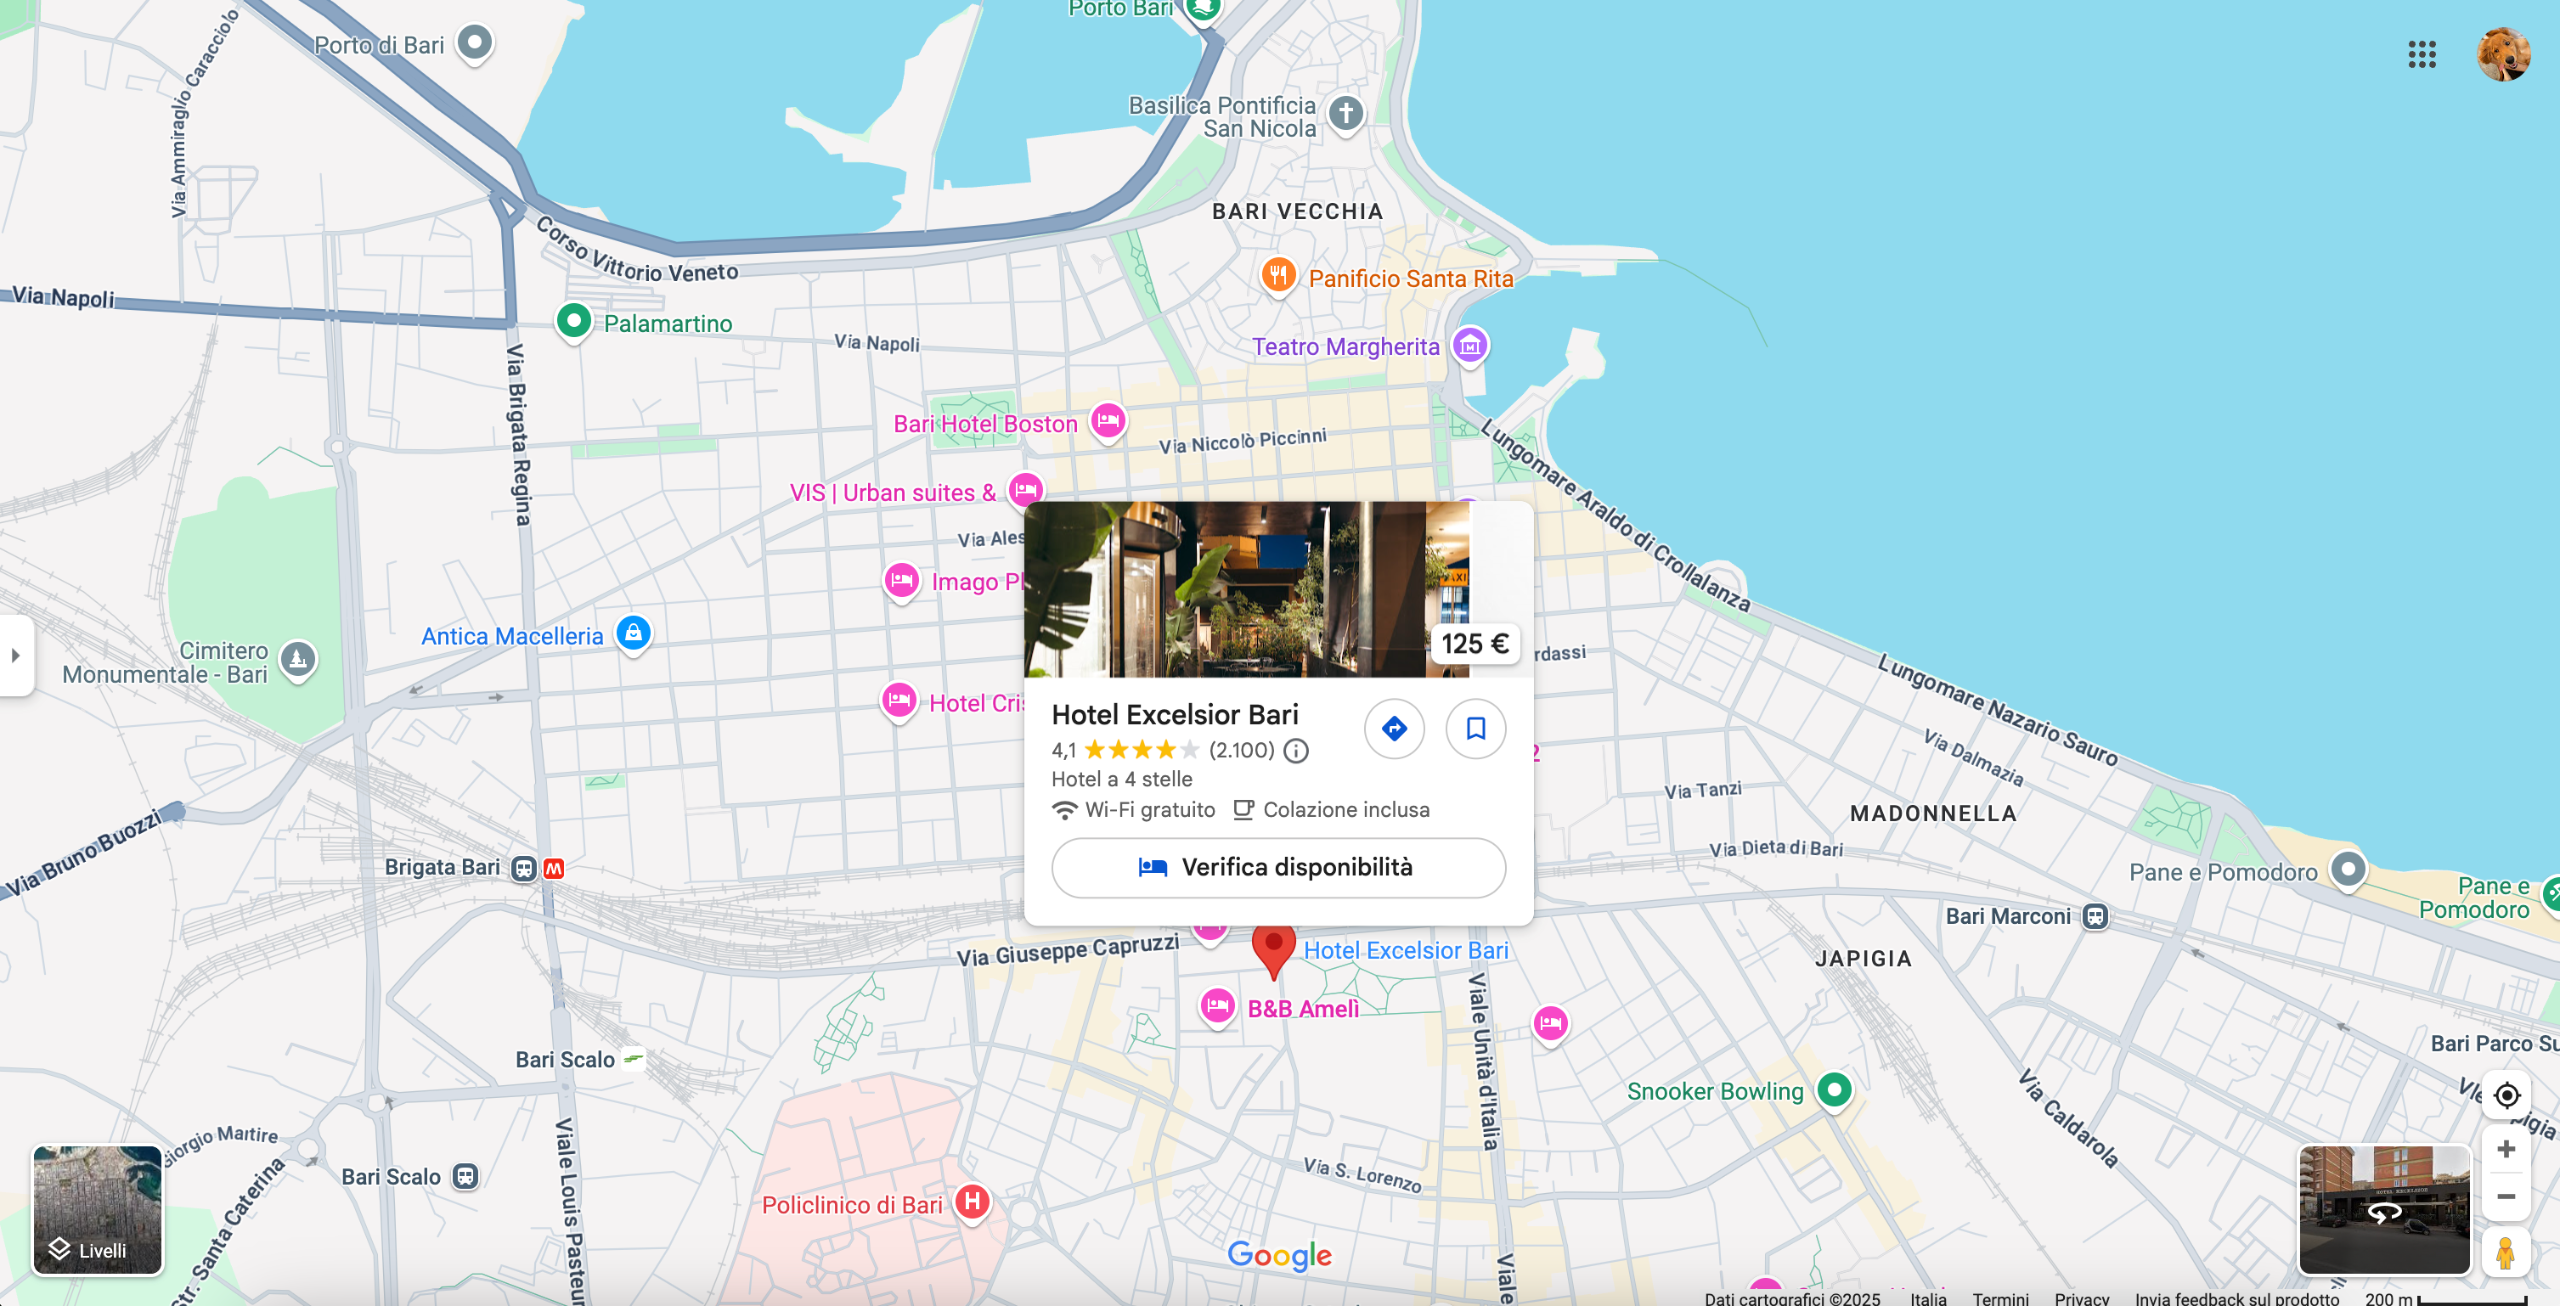Click the rating info icon beside (2.100)

1296,751
